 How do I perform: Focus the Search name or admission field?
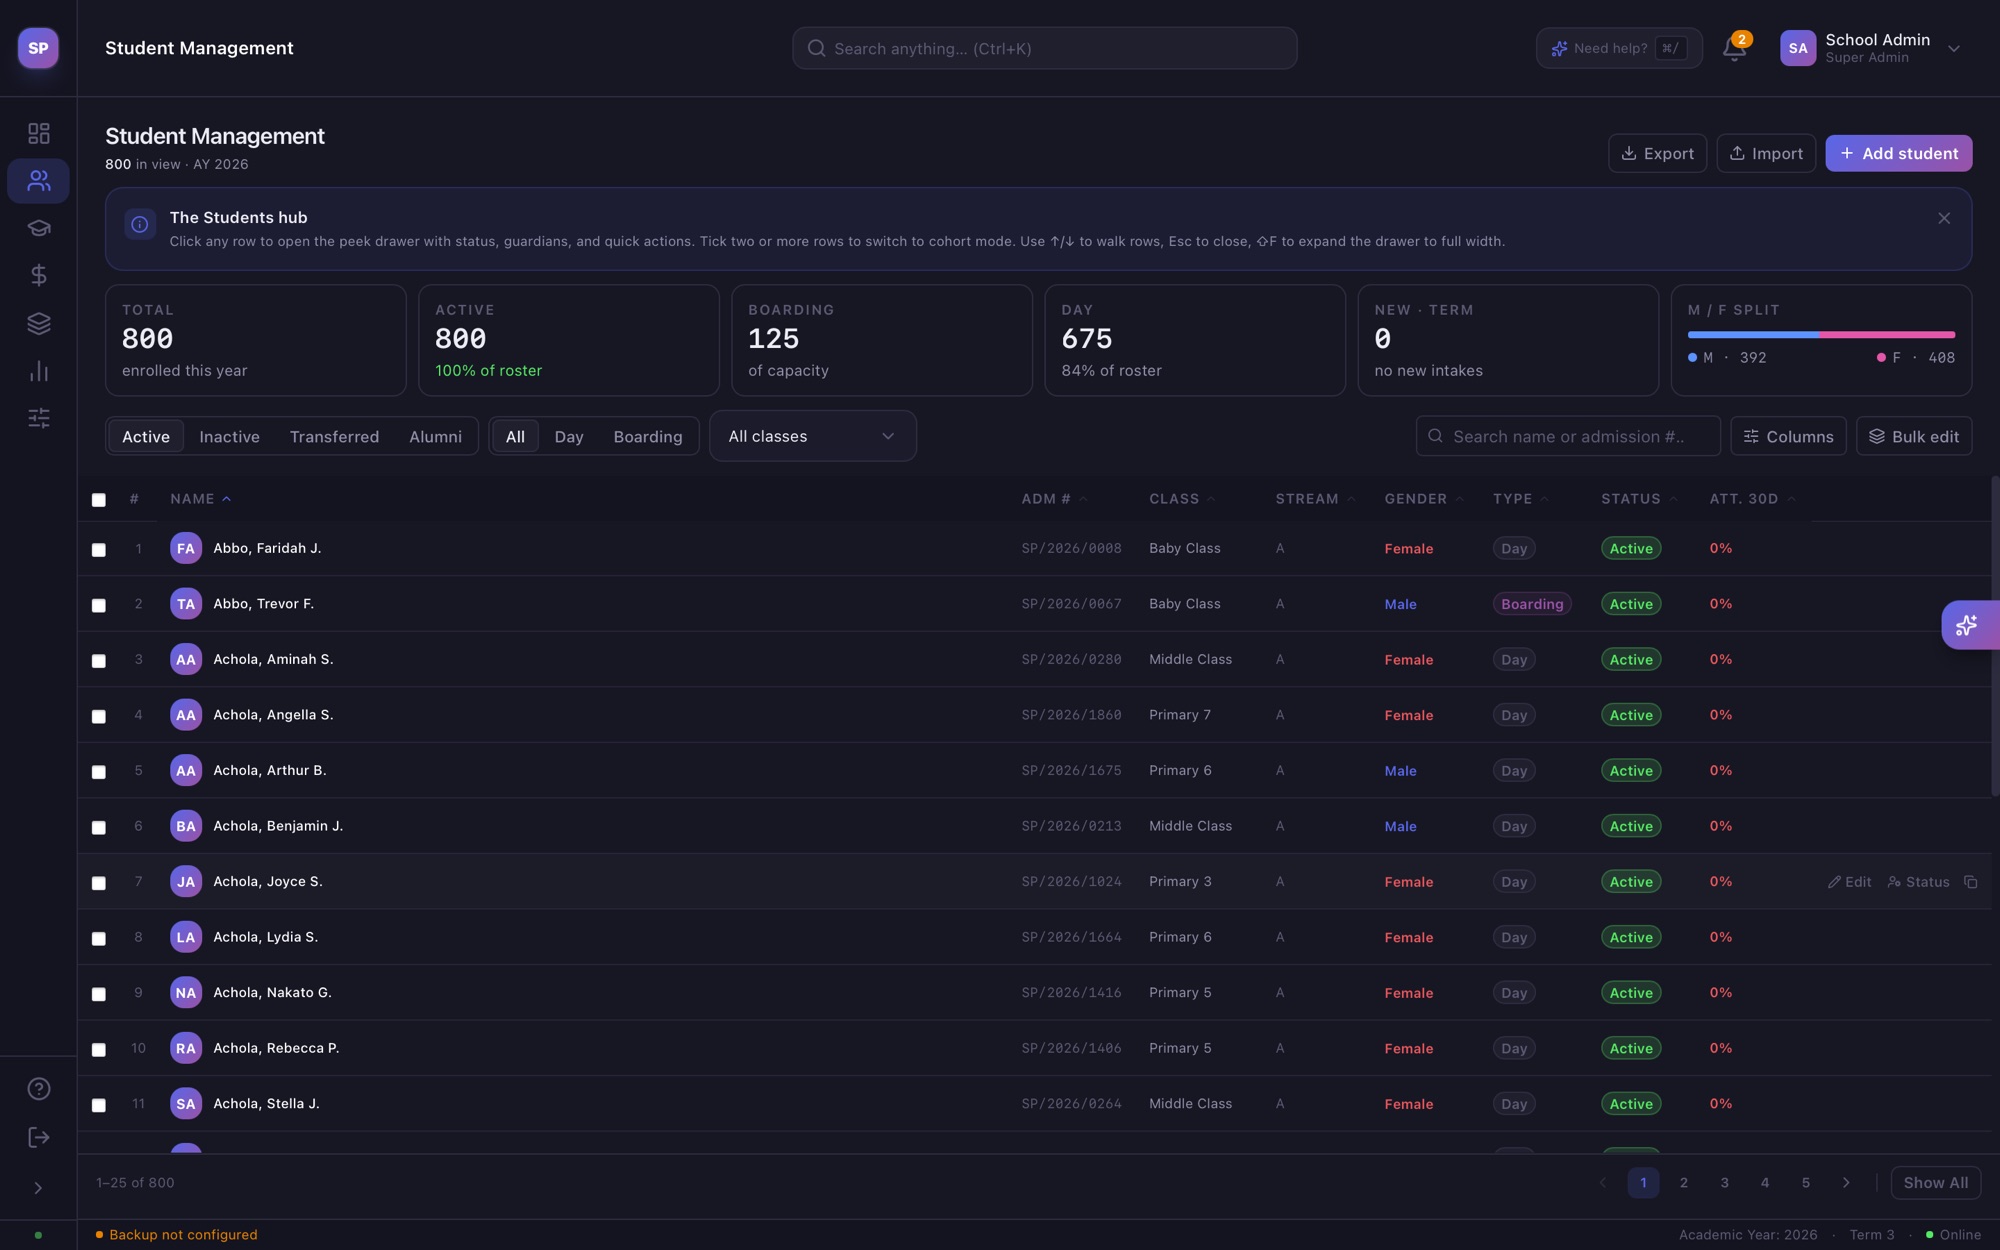pyautogui.click(x=1568, y=437)
